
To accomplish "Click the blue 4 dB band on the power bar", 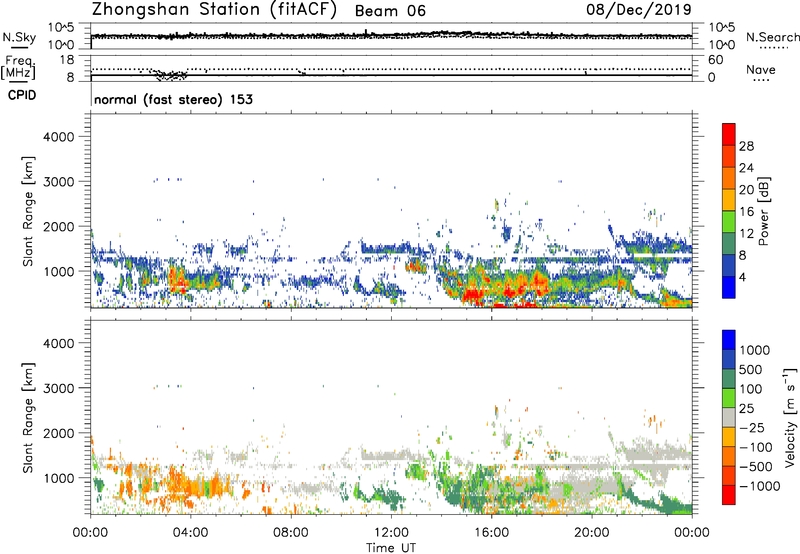I will pos(729,288).
